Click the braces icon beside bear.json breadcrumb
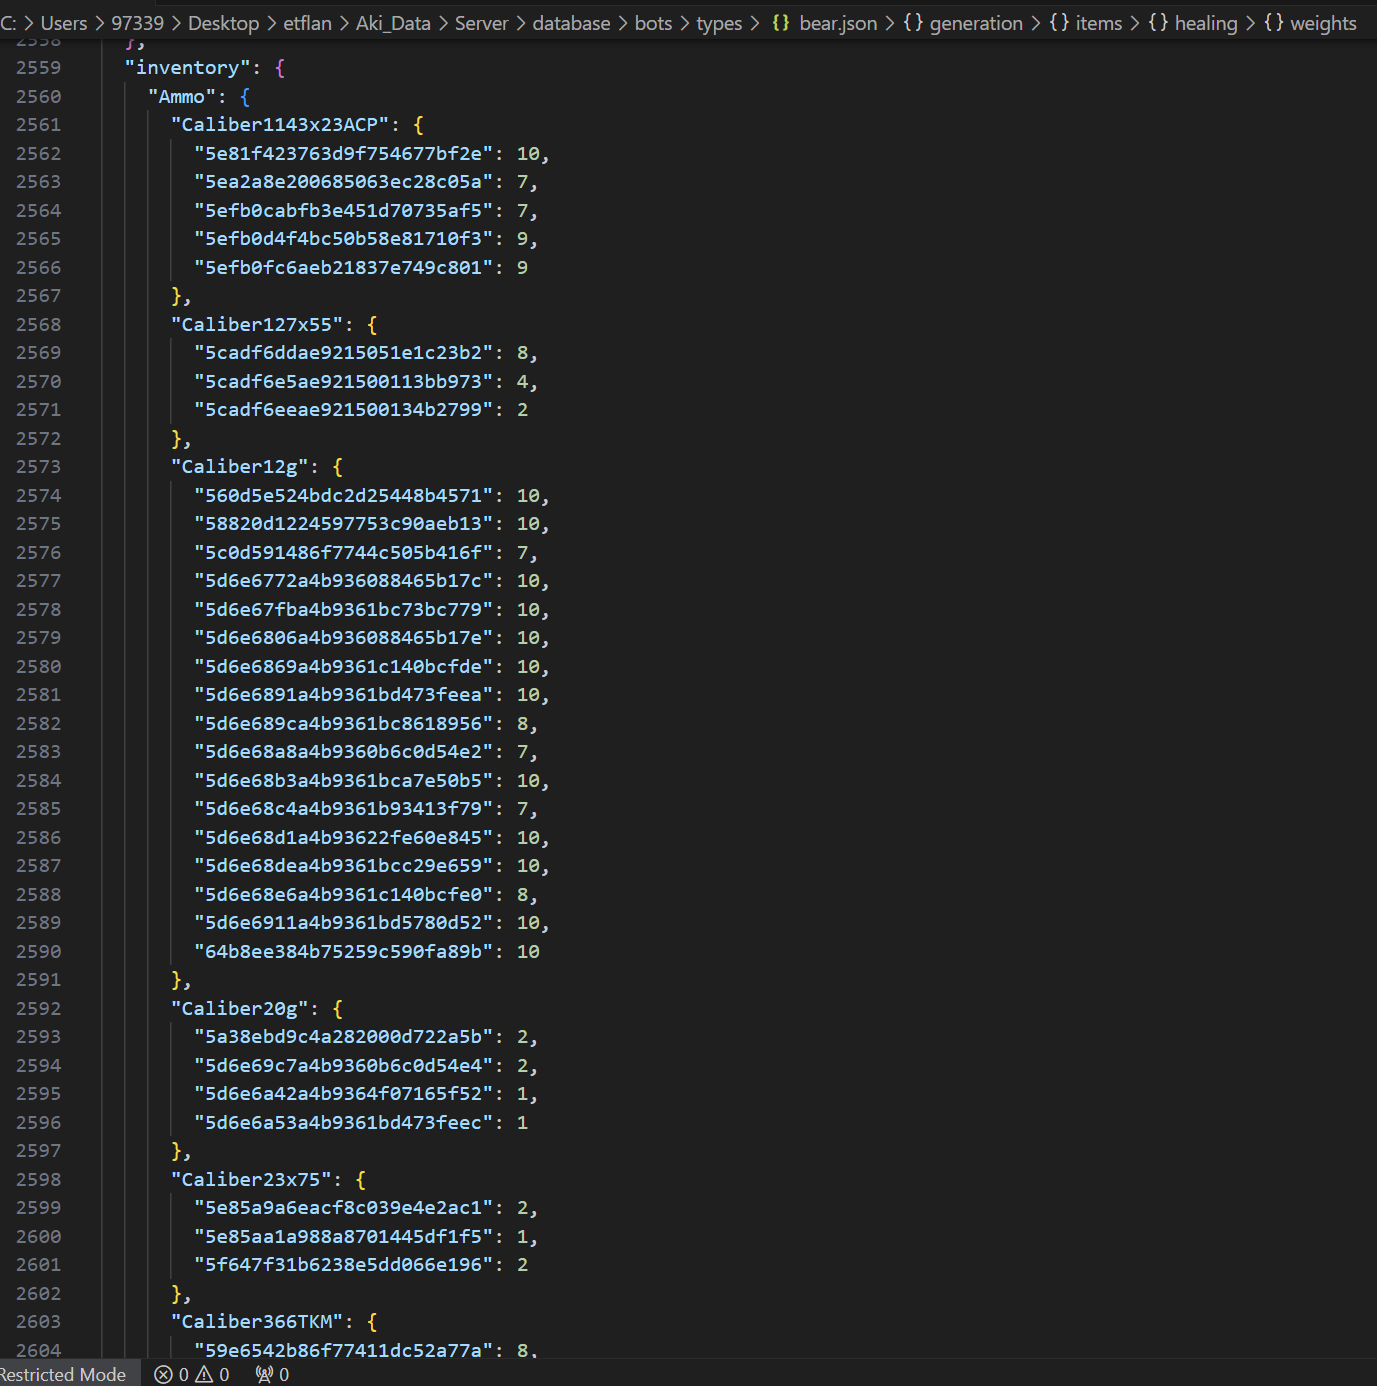The height and width of the screenshot is (1386, 1377). (781, 23)
